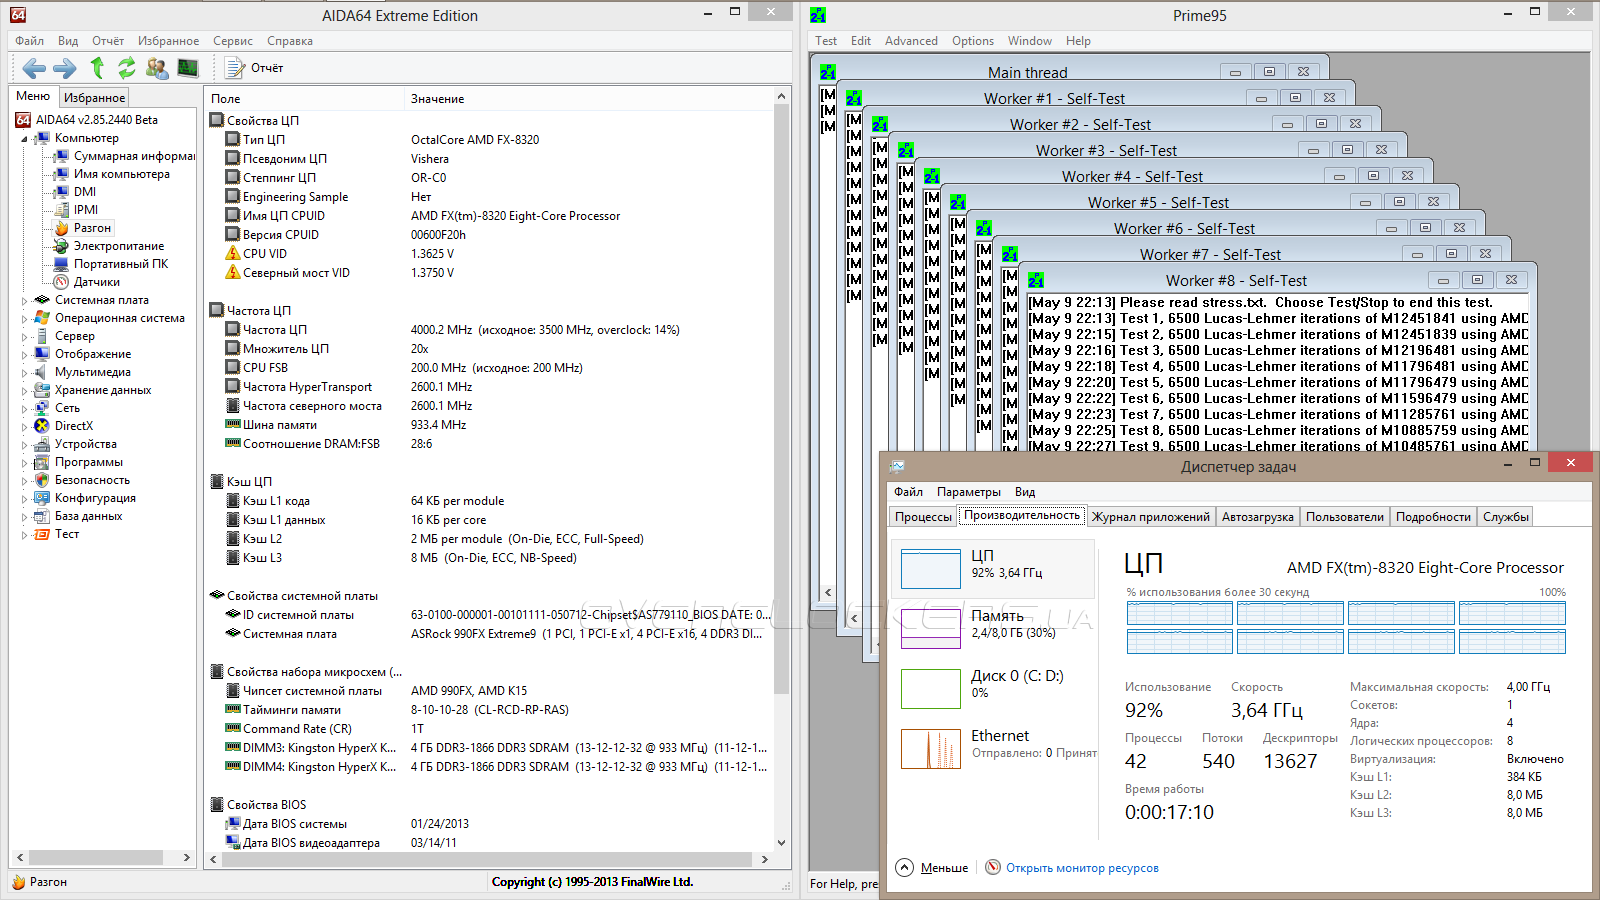
Task: Open Электропитание in the Computer tree
Action: click(x=118, y=246)
